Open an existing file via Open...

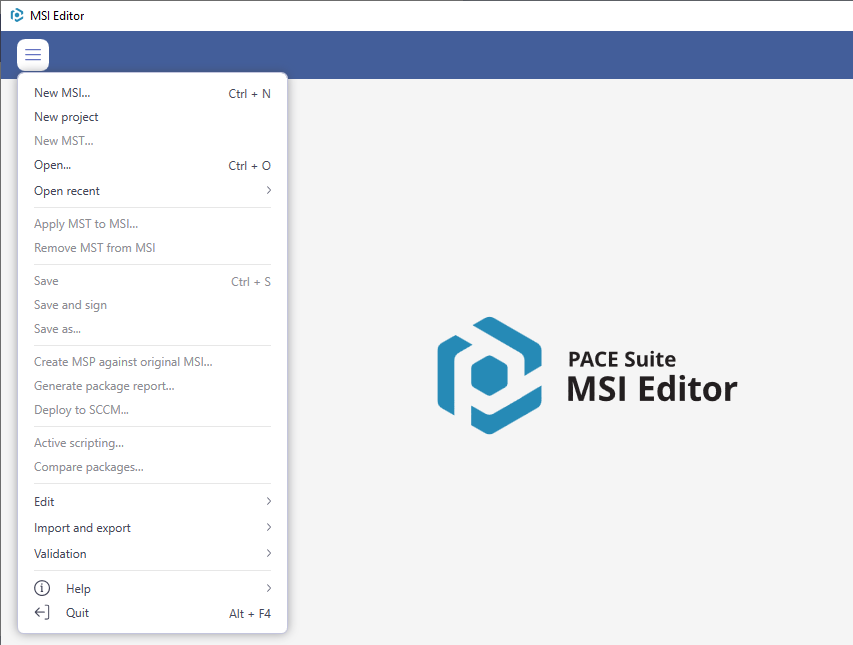152,165
